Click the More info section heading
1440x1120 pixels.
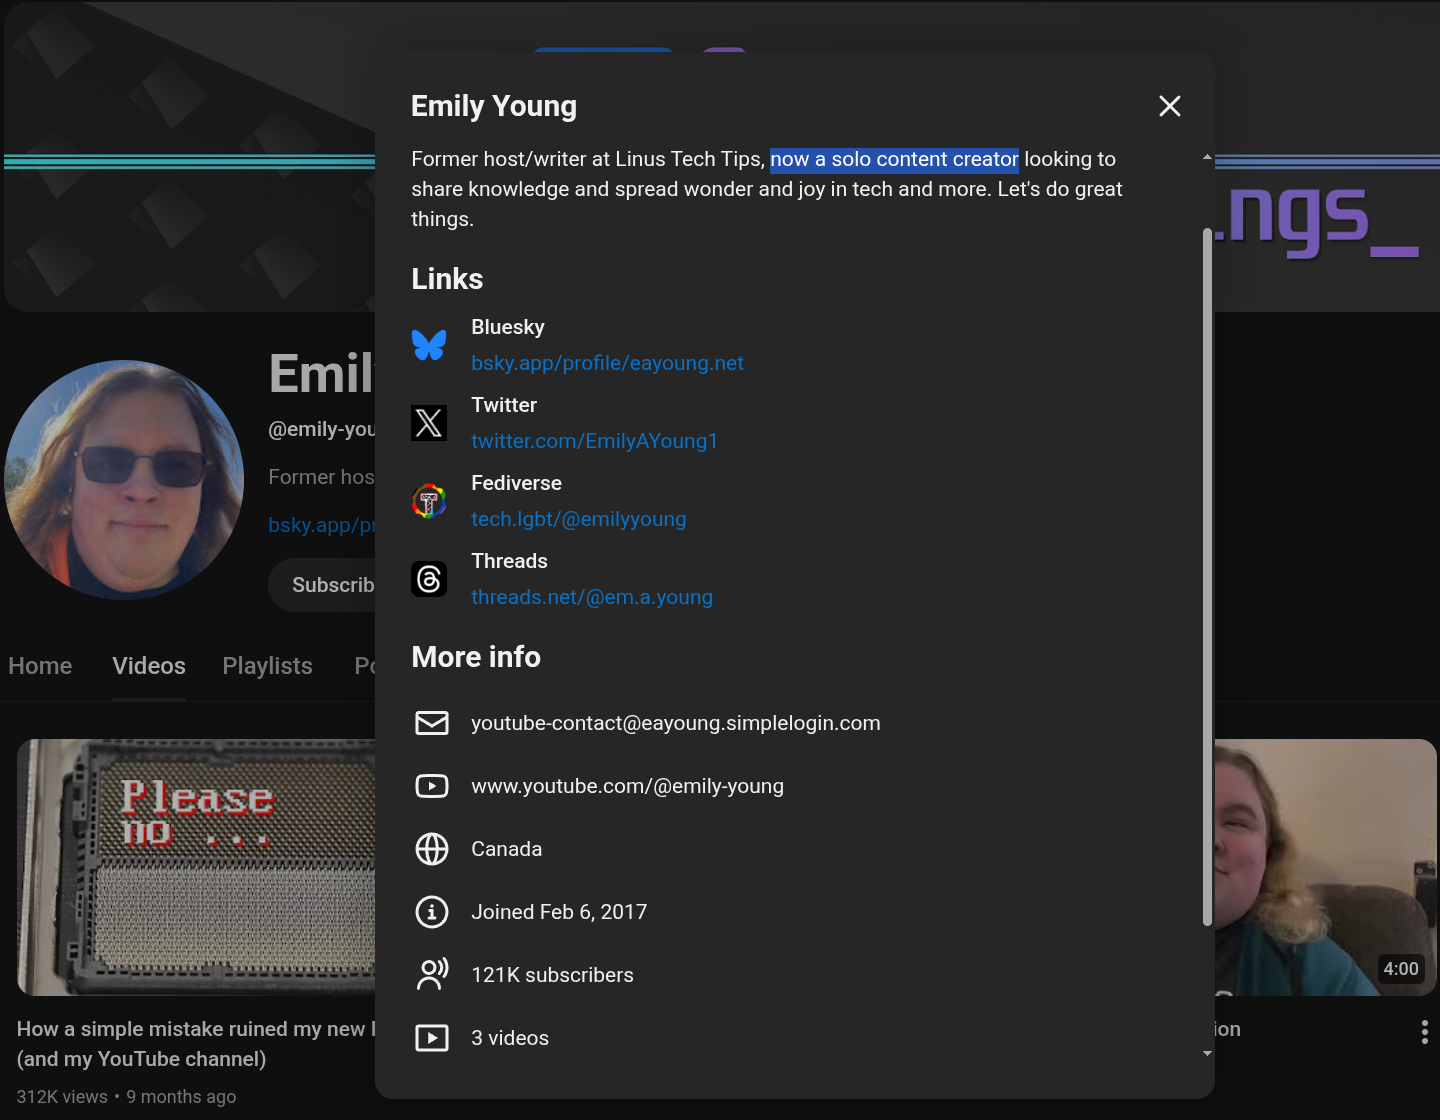click(x=476, y=657)
